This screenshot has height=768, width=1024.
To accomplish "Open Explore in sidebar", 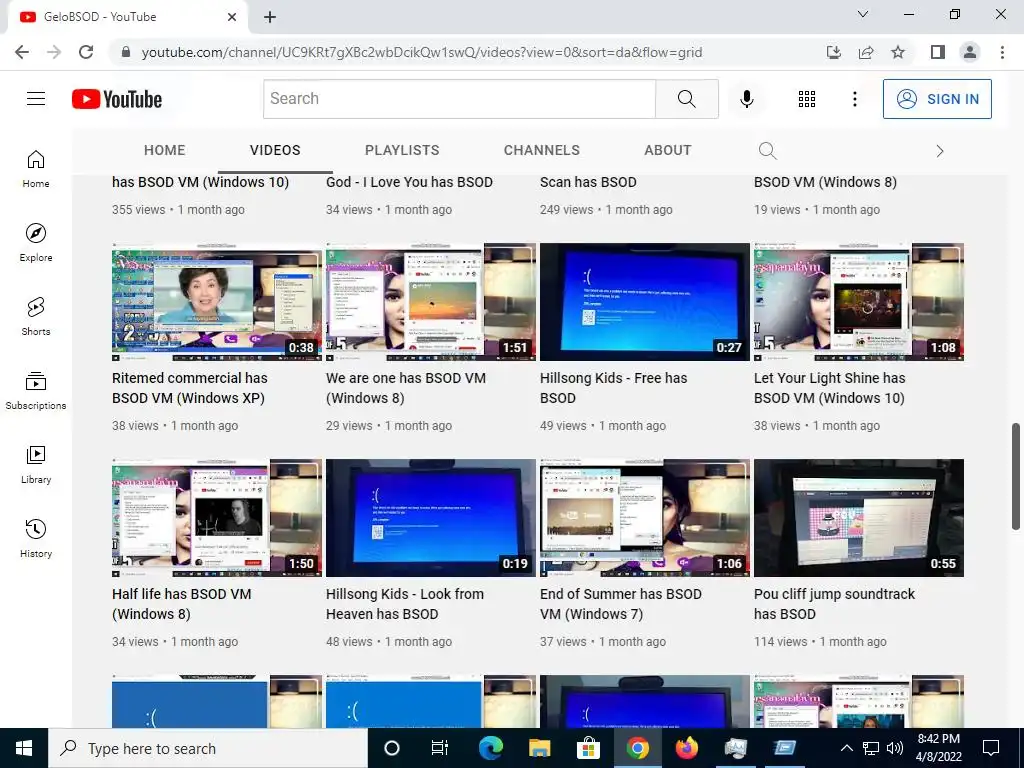I will [36, 242].
